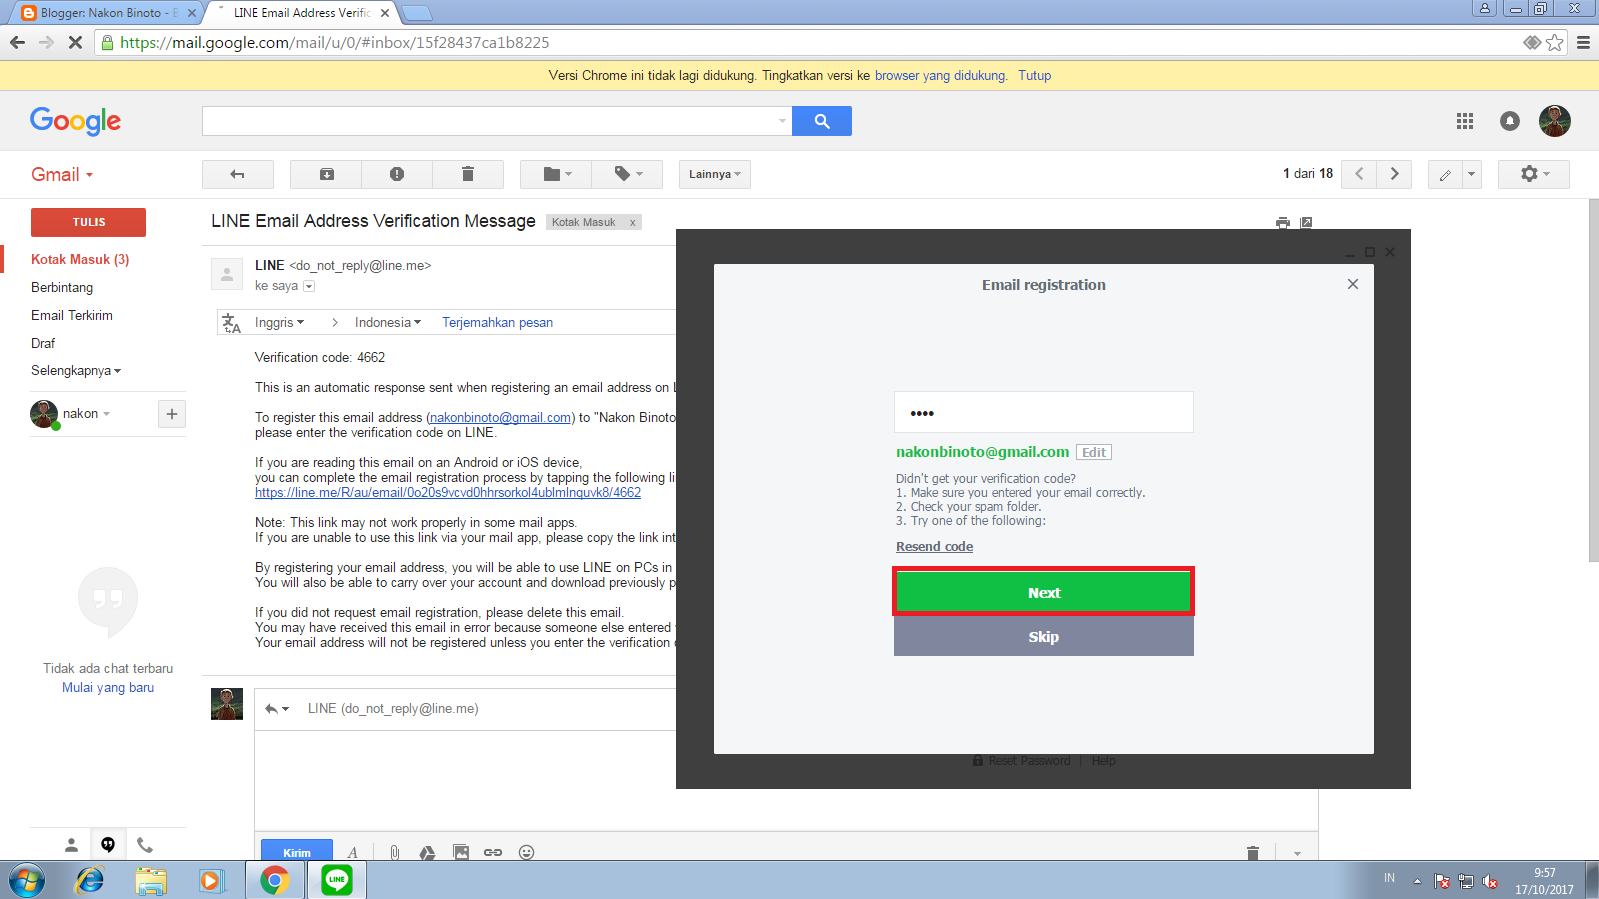The image size is (1599, 899).
Task: Insert photo icon in reply toolbar
Action: click(x=461, y=852)
